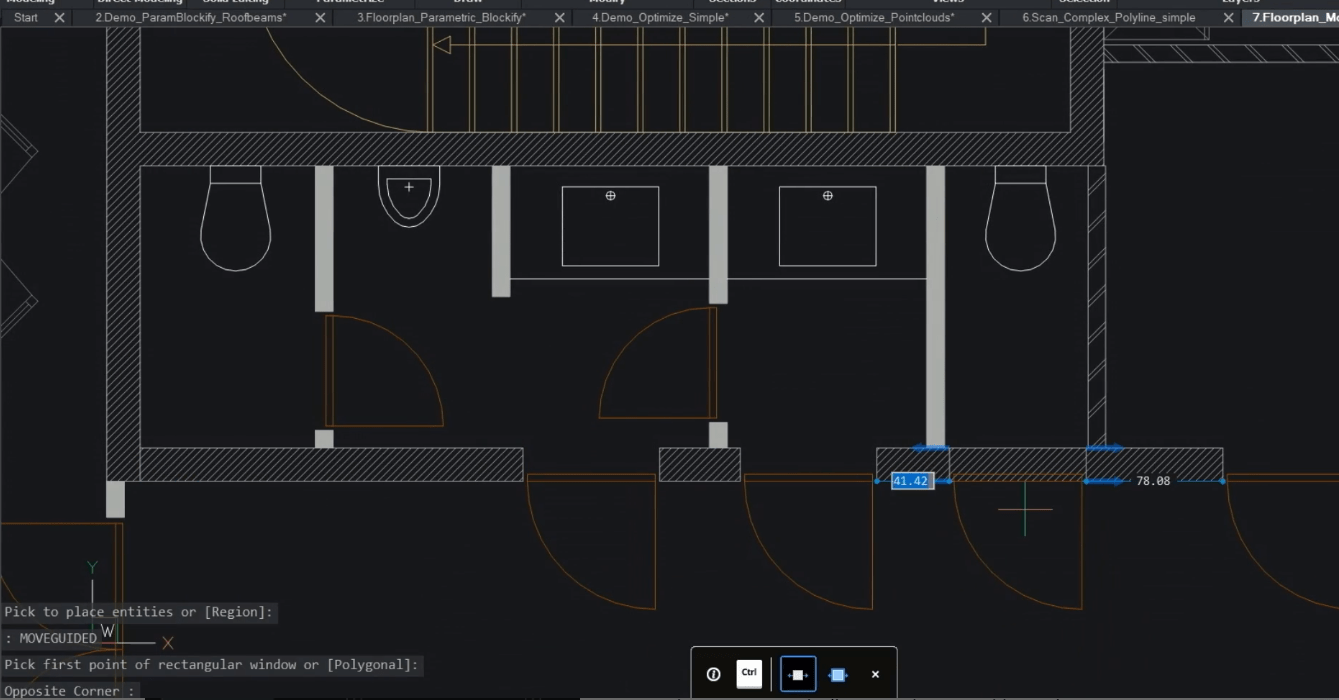Click the UCS axis icon labeled W
The image size is (1339, 700).
pyautogui.click(x=108, y=631)
